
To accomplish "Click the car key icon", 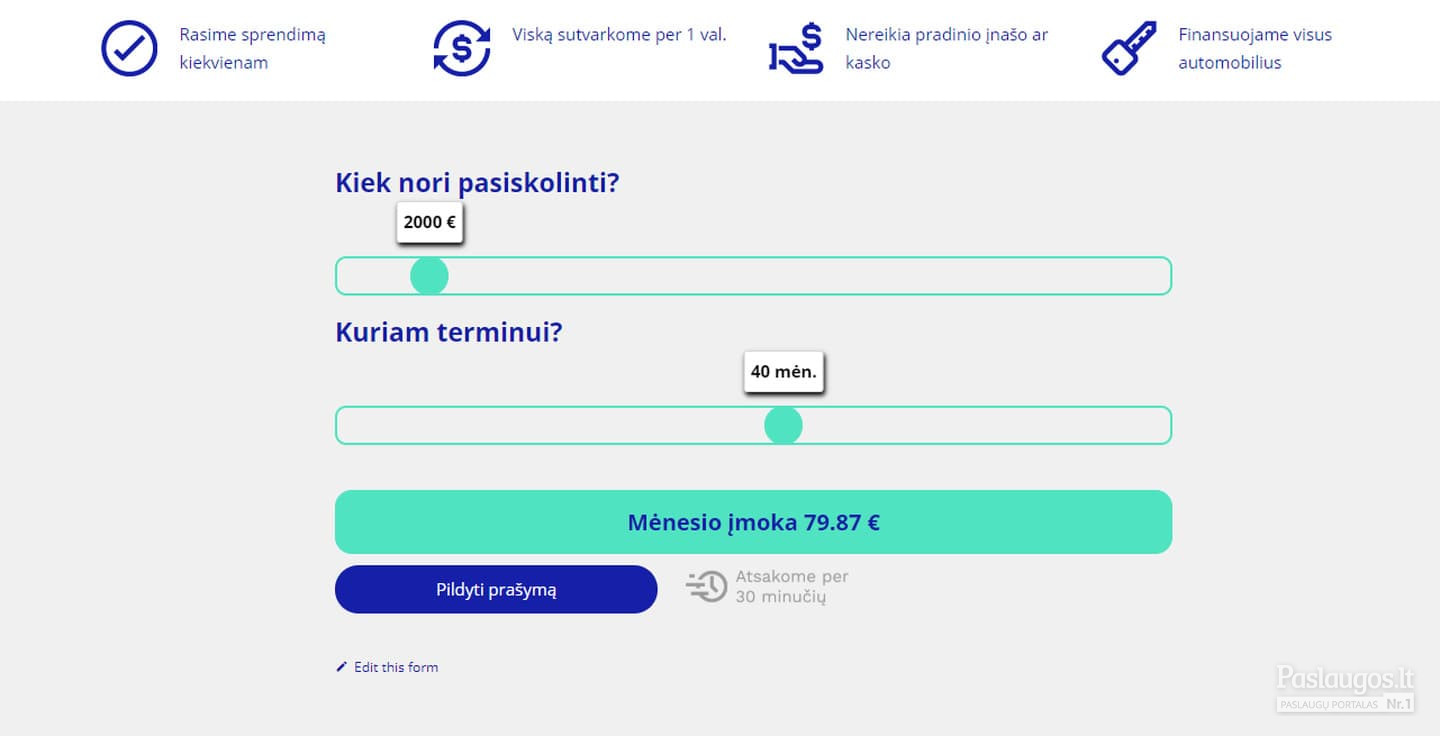I will tap(1129, 48).
